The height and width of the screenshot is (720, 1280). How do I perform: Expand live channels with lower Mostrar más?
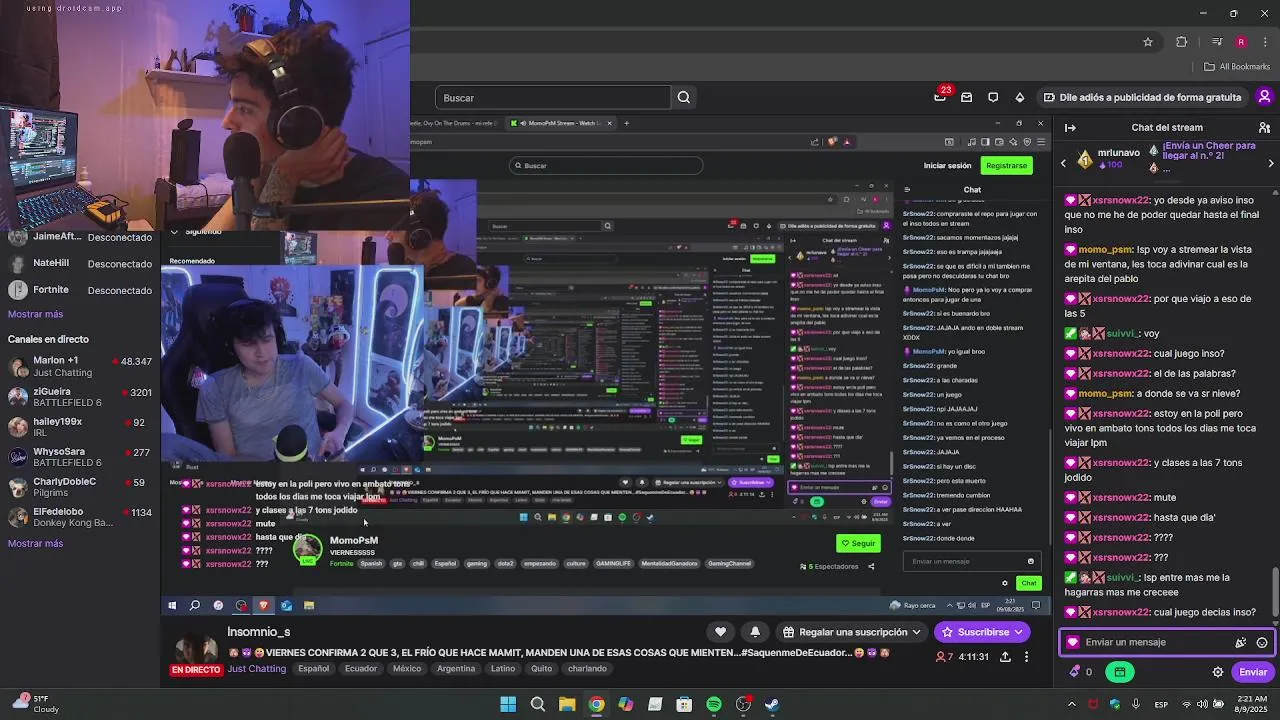click(35, 543)
